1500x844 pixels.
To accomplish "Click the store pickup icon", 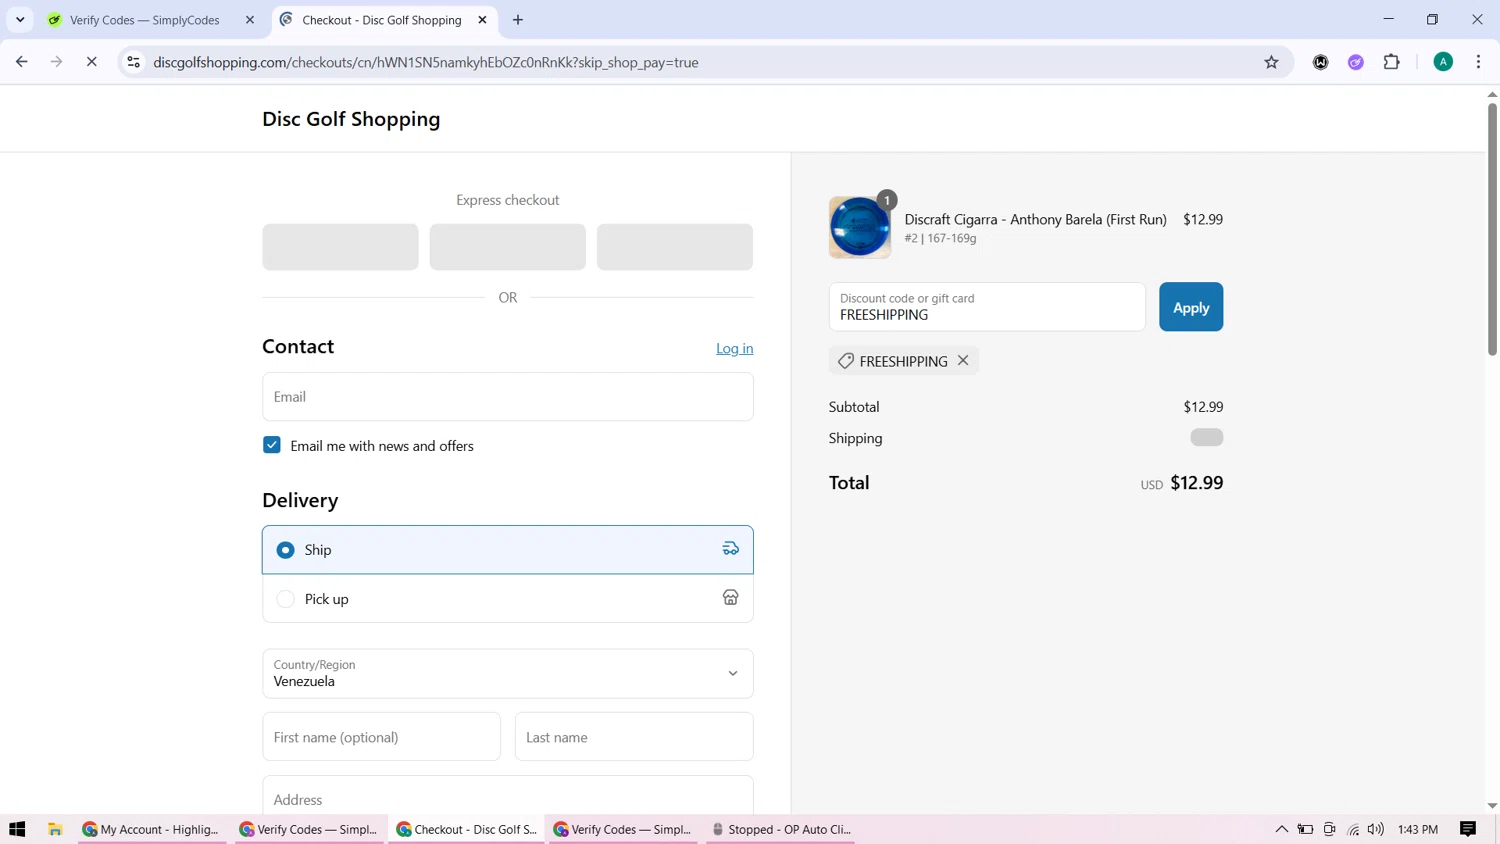I will point(731,598).
